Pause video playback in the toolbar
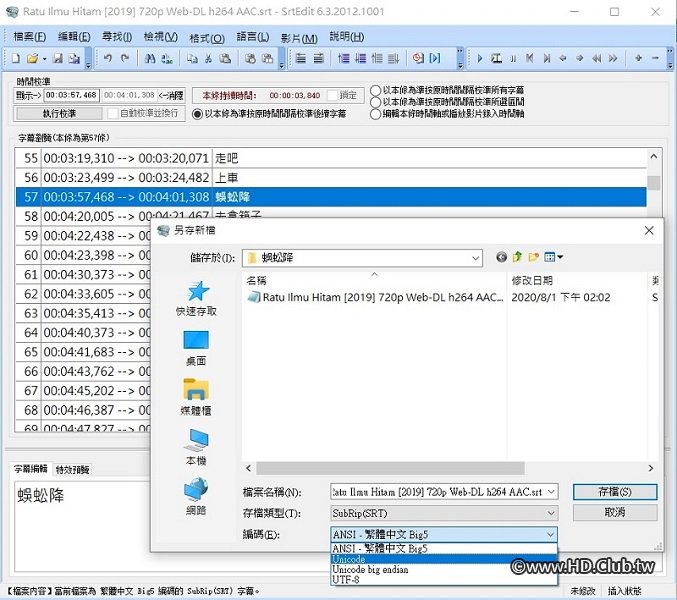 tap(513, 58)
